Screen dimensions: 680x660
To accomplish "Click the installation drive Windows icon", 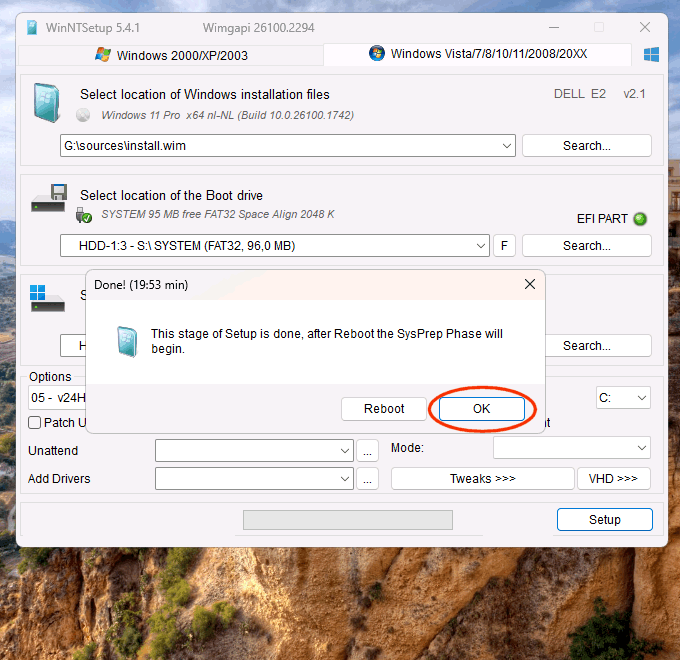I will [47, 298].
